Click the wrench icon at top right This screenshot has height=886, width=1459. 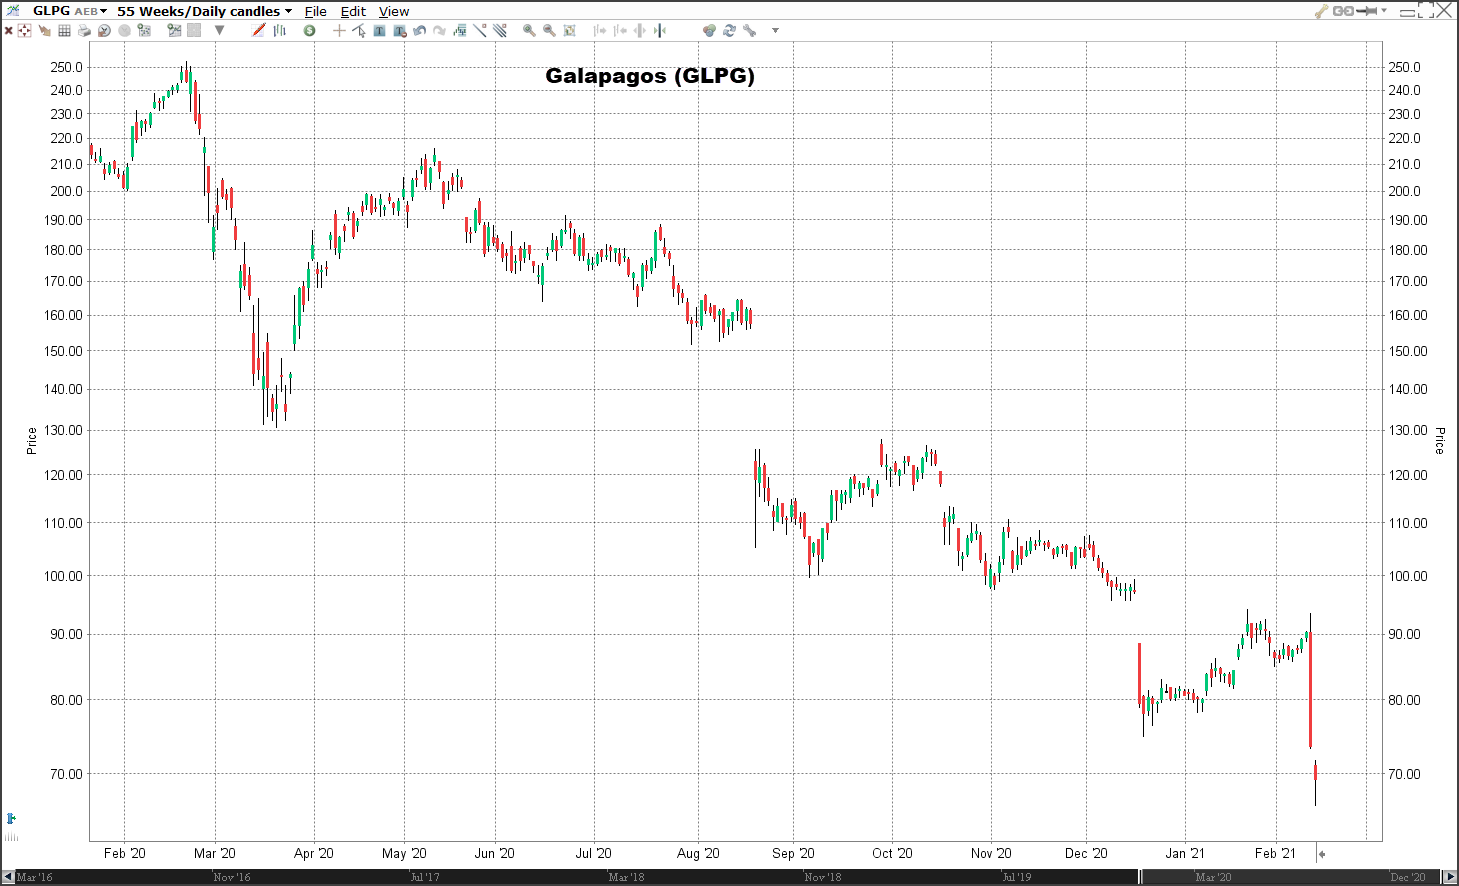click(1321, 11)
